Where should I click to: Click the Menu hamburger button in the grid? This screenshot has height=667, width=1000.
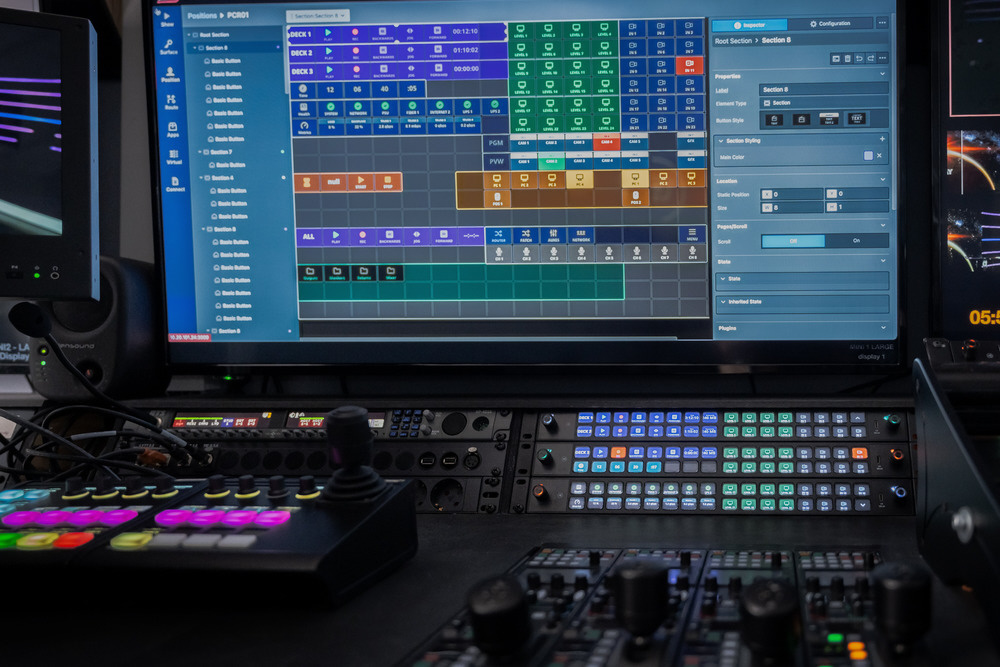pos(692,238)
